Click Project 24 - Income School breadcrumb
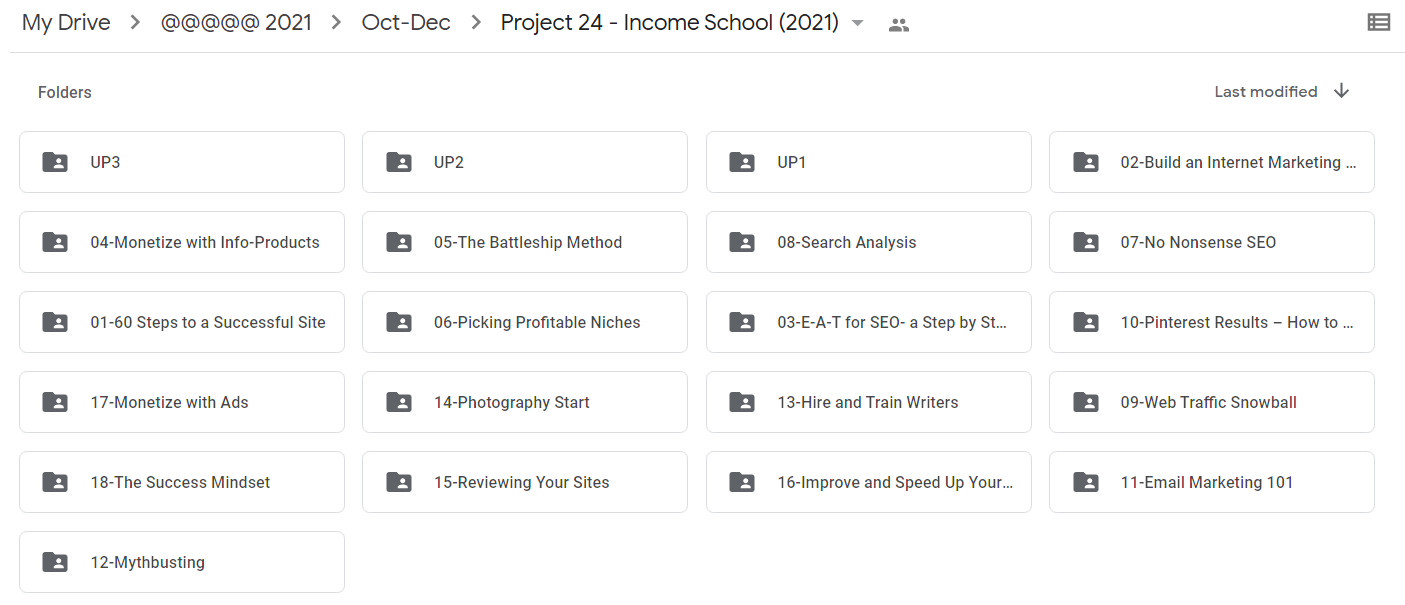1405x605 pixels. pos(669,23)
